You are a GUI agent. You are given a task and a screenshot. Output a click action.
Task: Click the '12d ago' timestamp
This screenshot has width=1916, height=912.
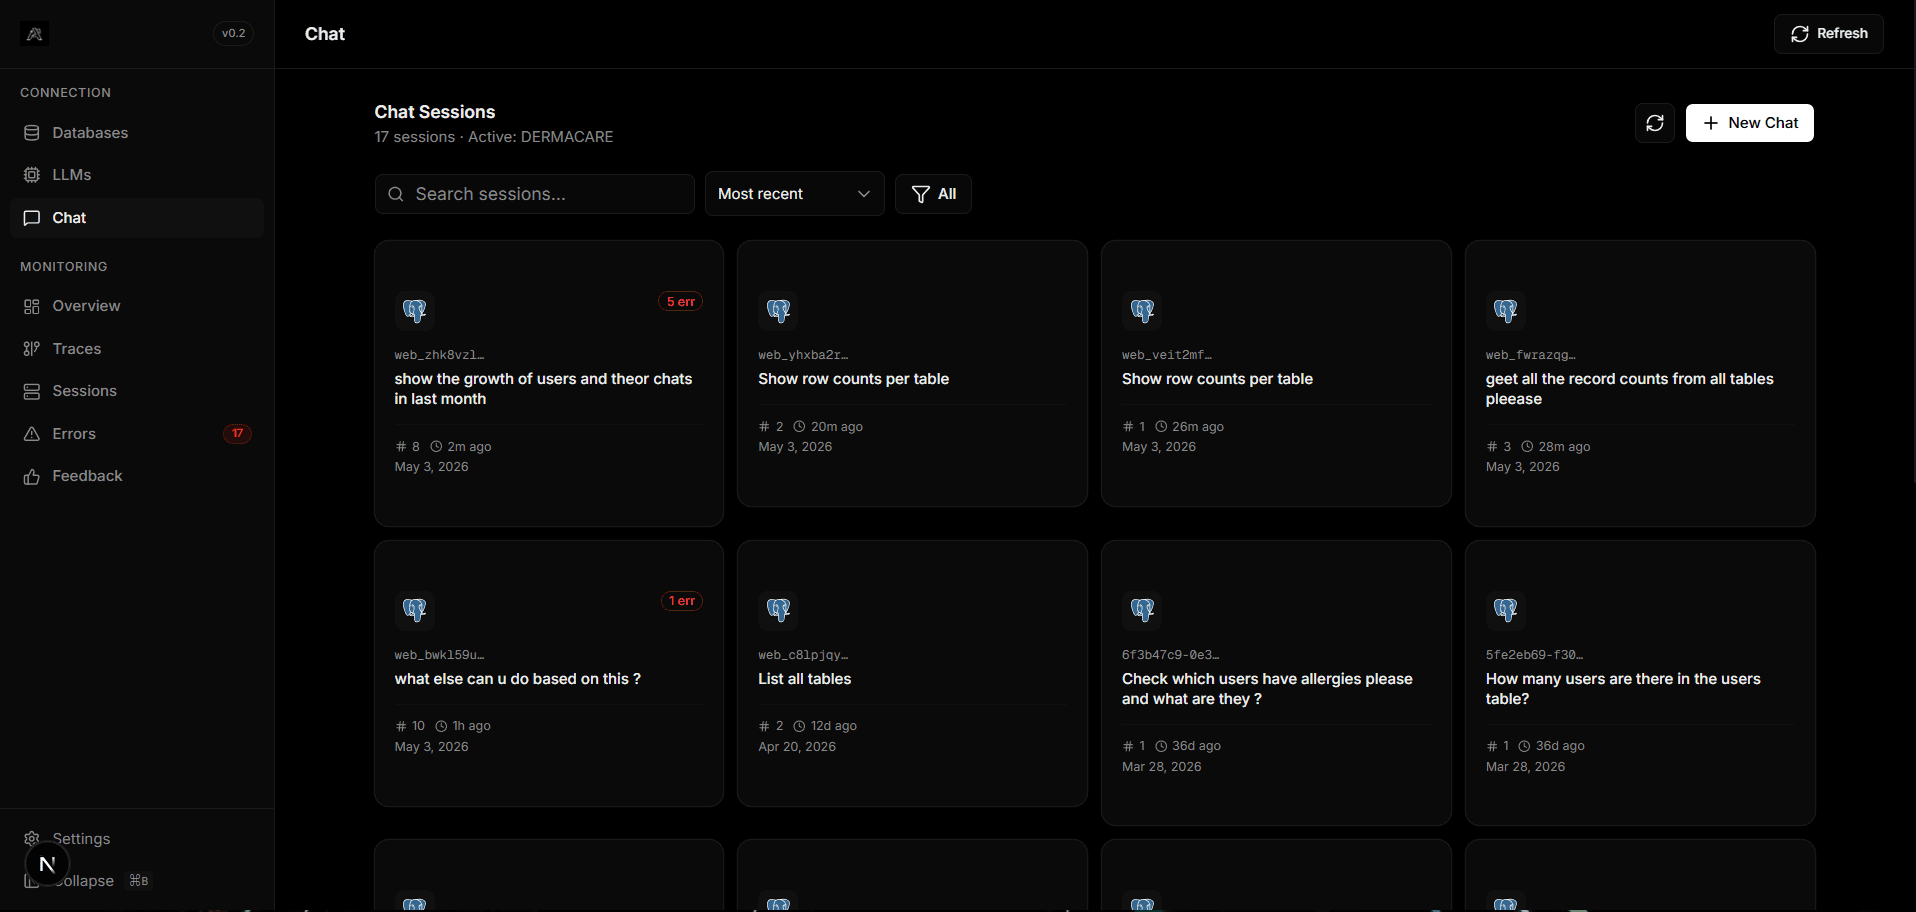[834, 726]
